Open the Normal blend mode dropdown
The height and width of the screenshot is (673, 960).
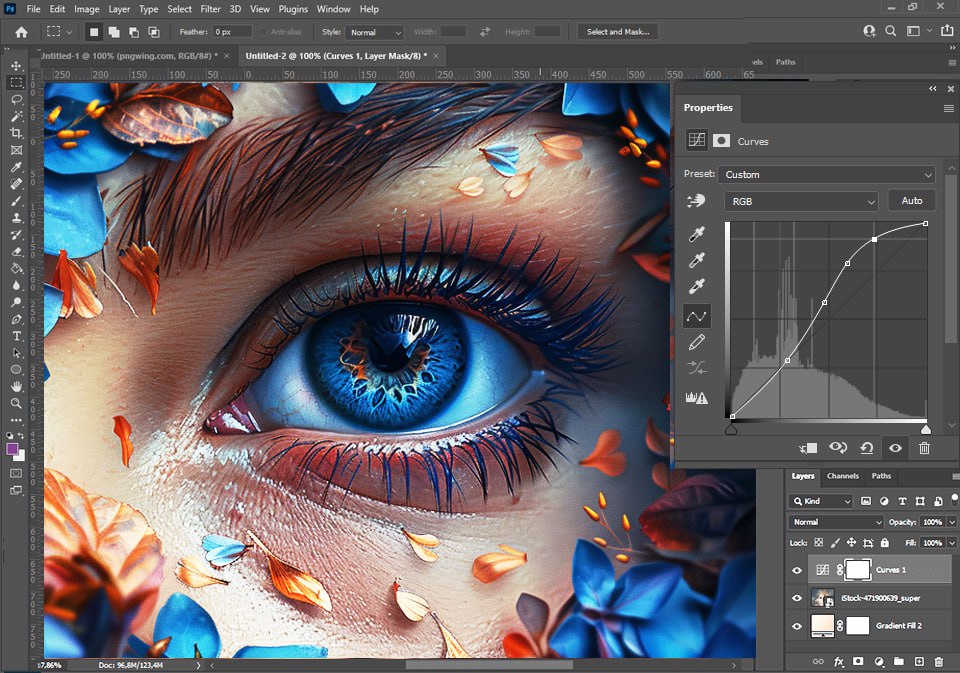836,522
